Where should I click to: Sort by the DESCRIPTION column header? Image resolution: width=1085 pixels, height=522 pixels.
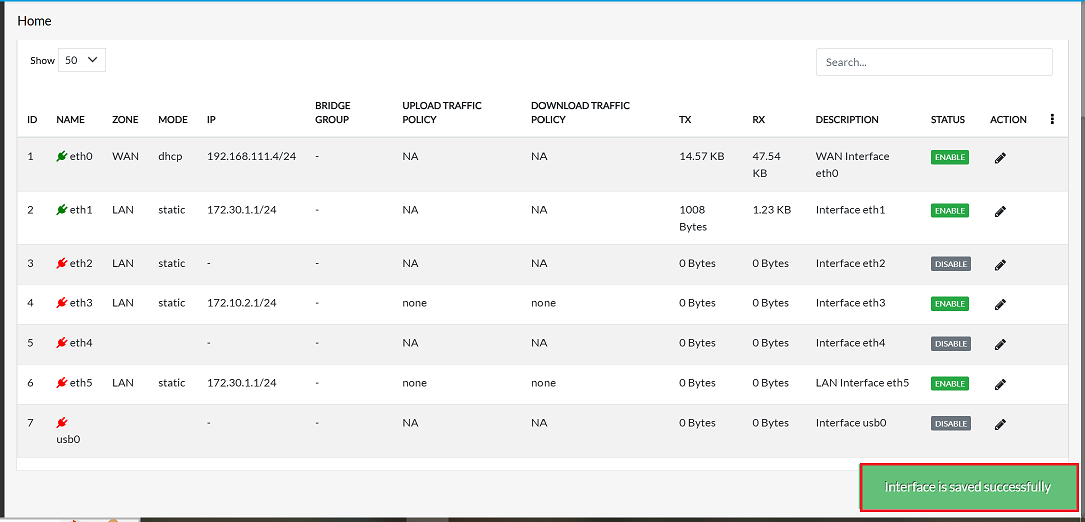click(847, 120)
